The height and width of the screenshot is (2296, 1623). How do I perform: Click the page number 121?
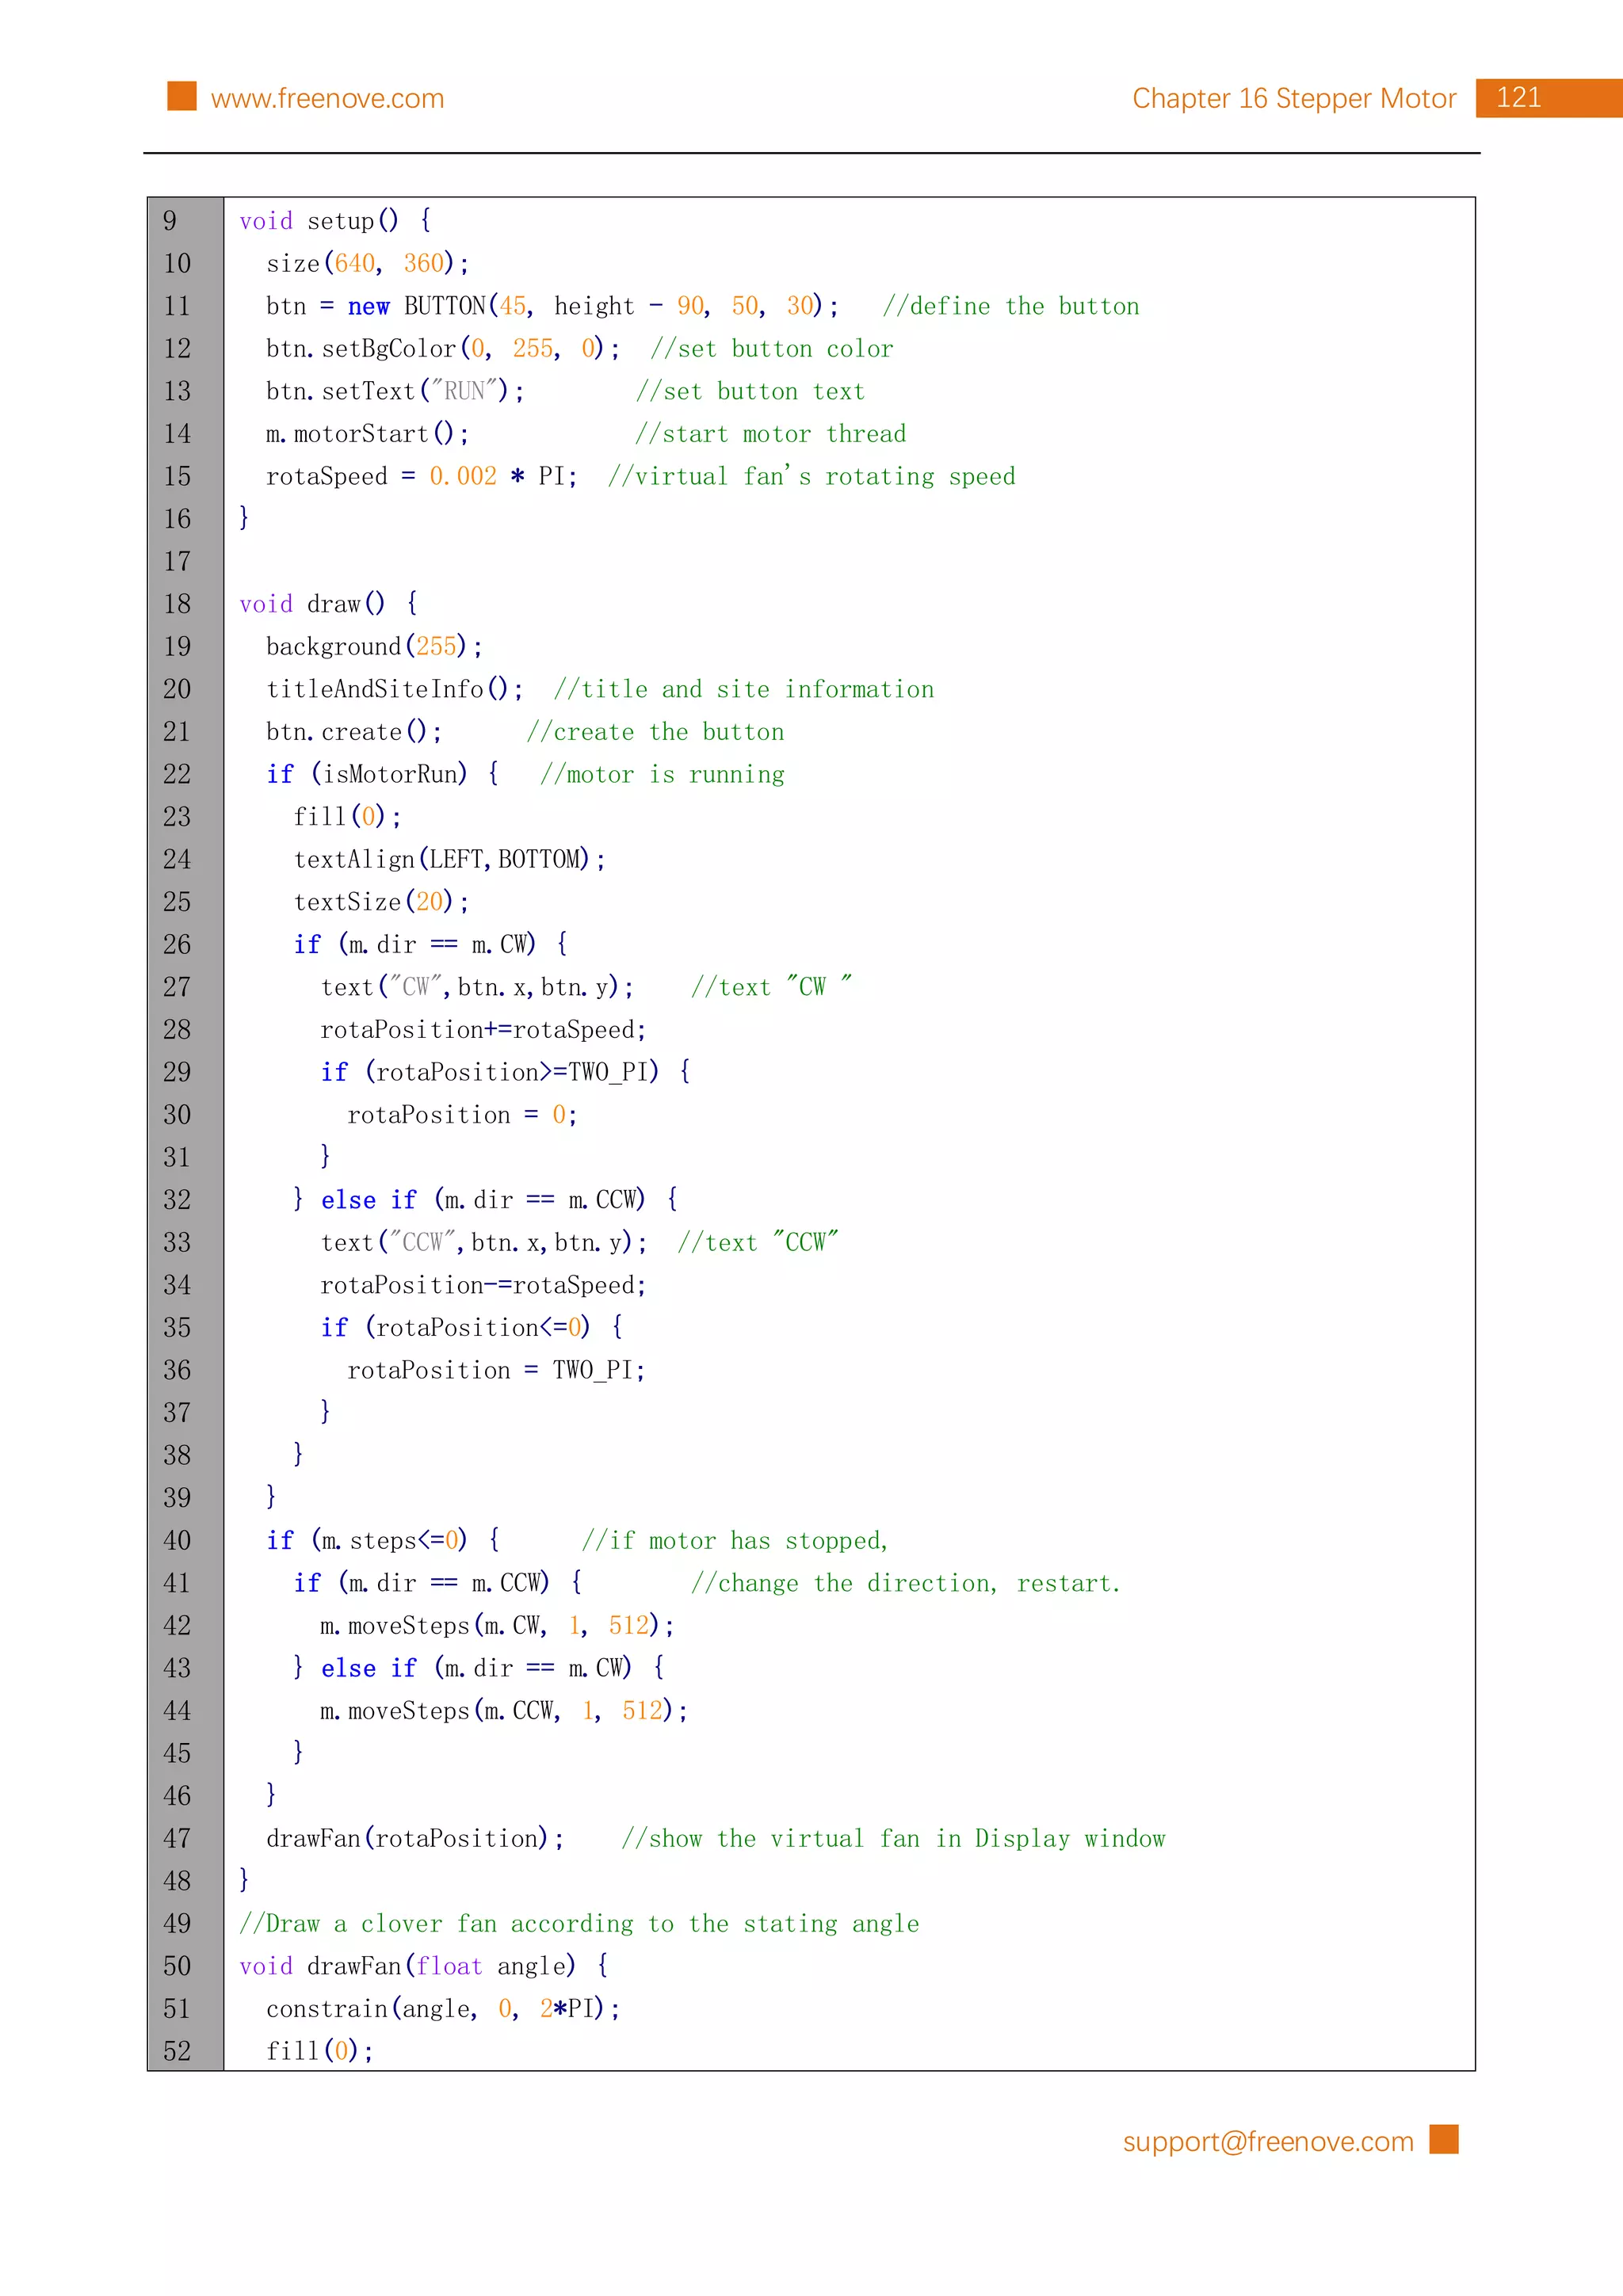tap(1518, 97)
